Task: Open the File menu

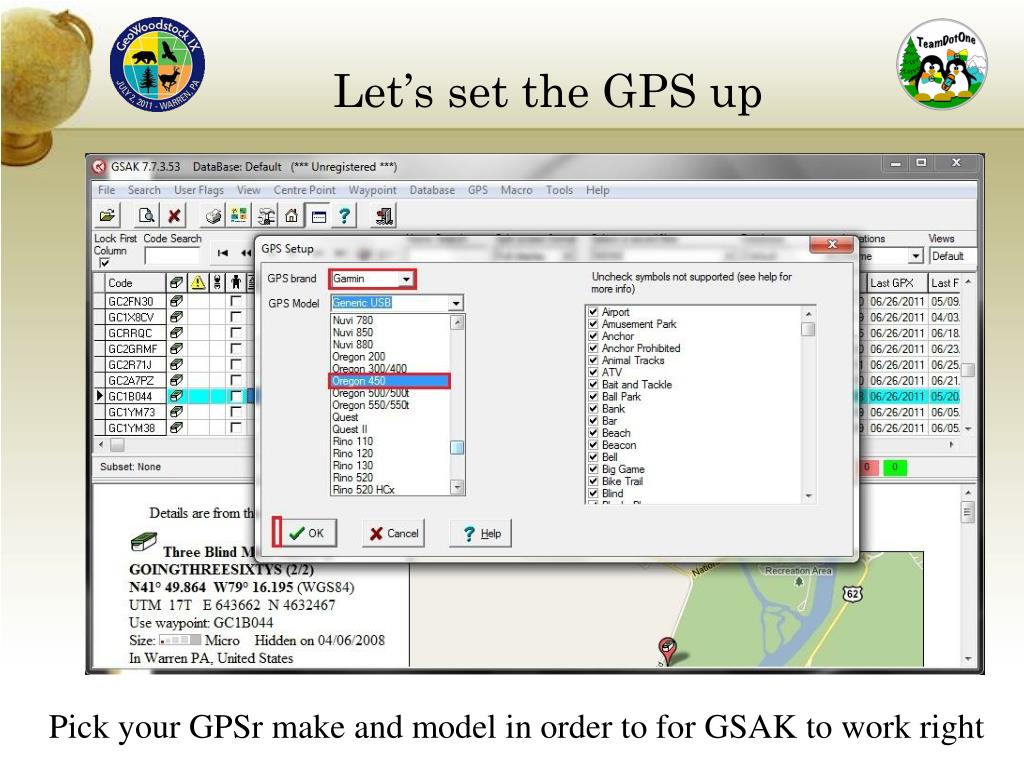Action: (x=106, y=190)
